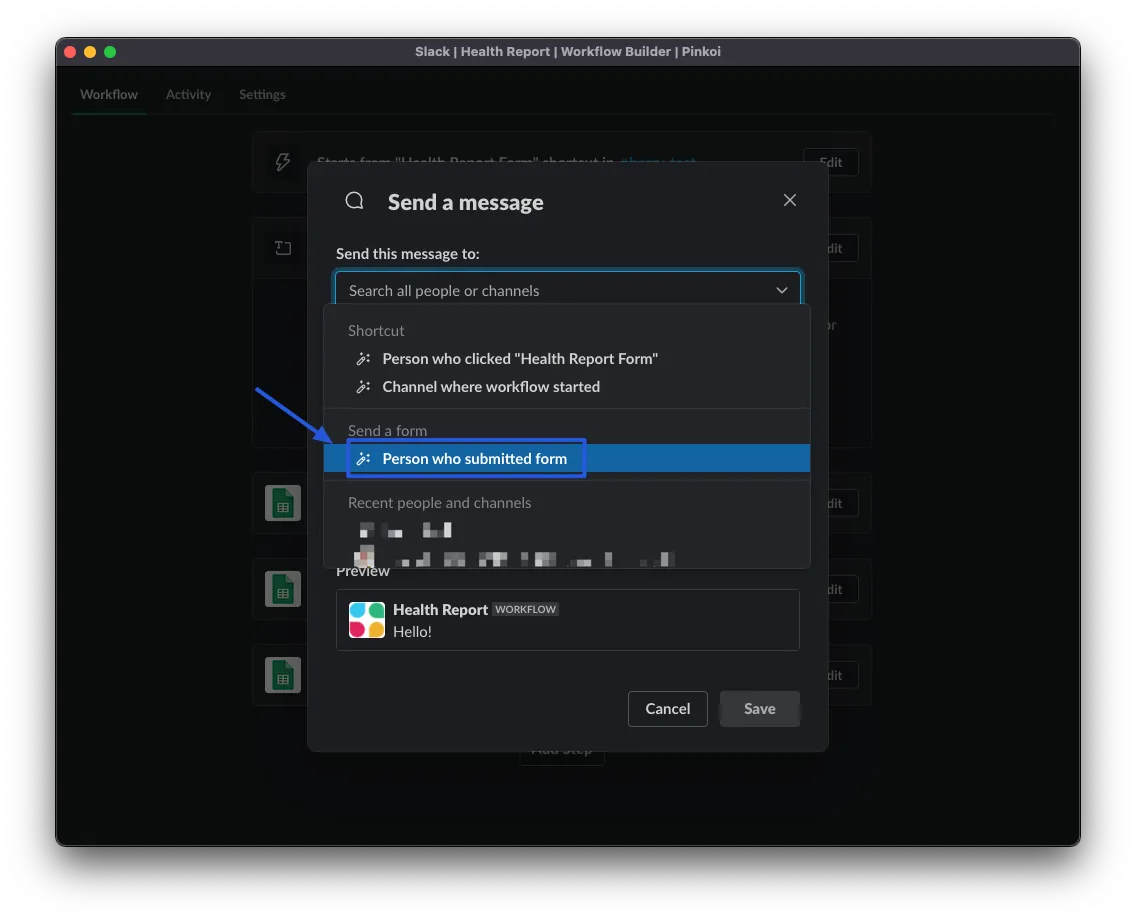Image resolution: width=1136 pixels, height=920 pixels.
Task: Pick Person who submitted form option
Action: pos(474,459)
